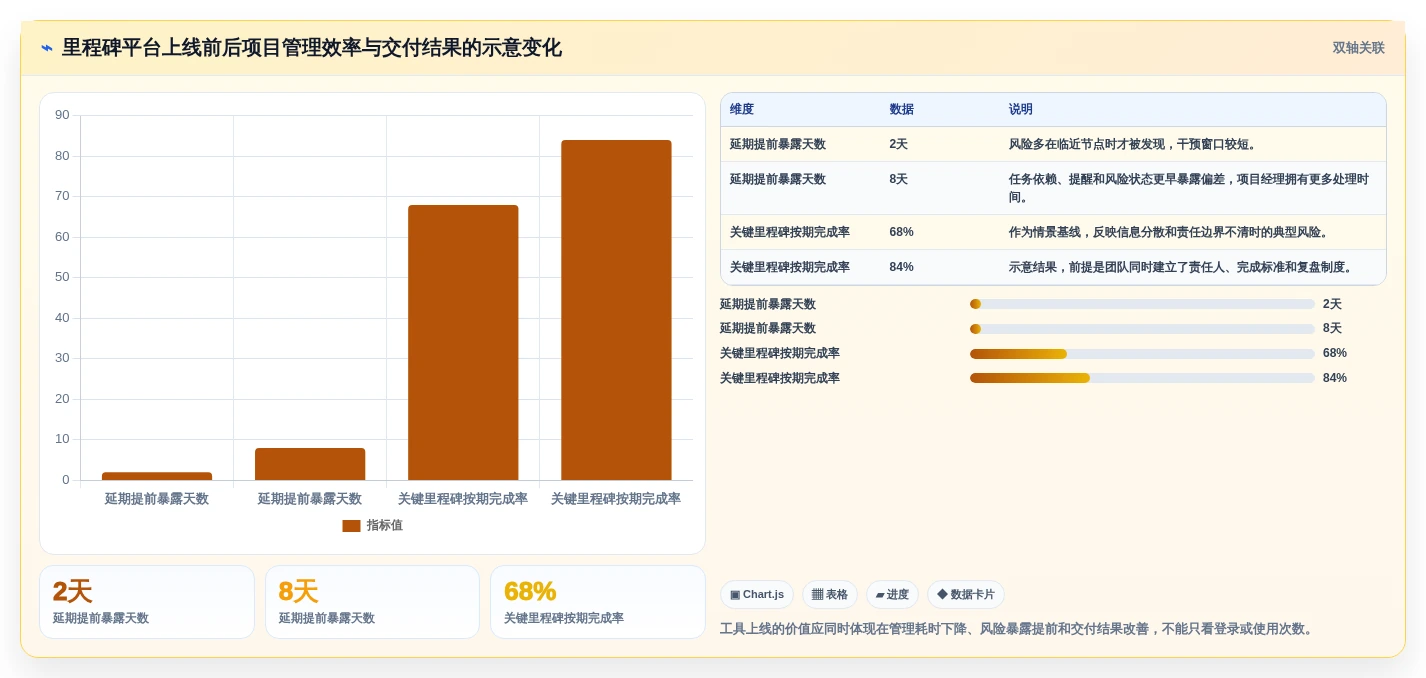Click the Chart.js chip icon
This screenshot has height=678, width=1426.
[735, 595]
